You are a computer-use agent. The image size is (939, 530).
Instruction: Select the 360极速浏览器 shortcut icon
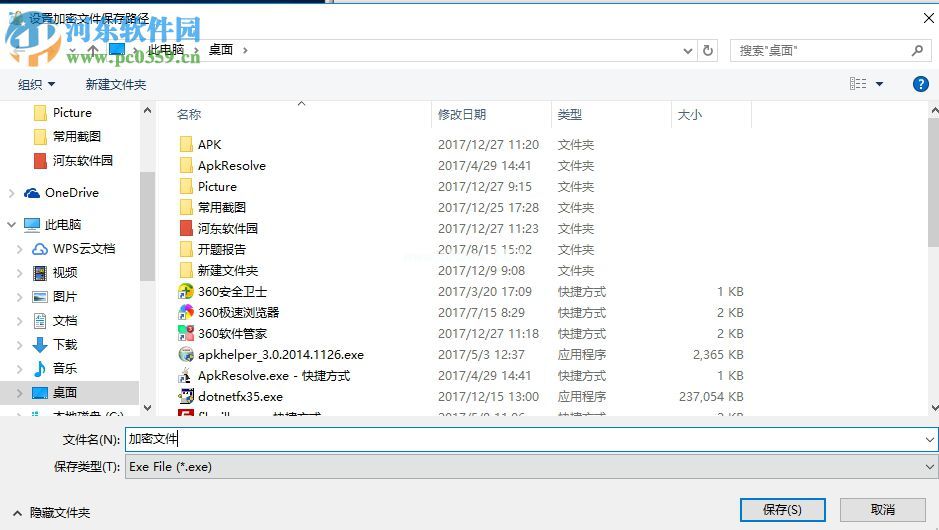point(185,313)
